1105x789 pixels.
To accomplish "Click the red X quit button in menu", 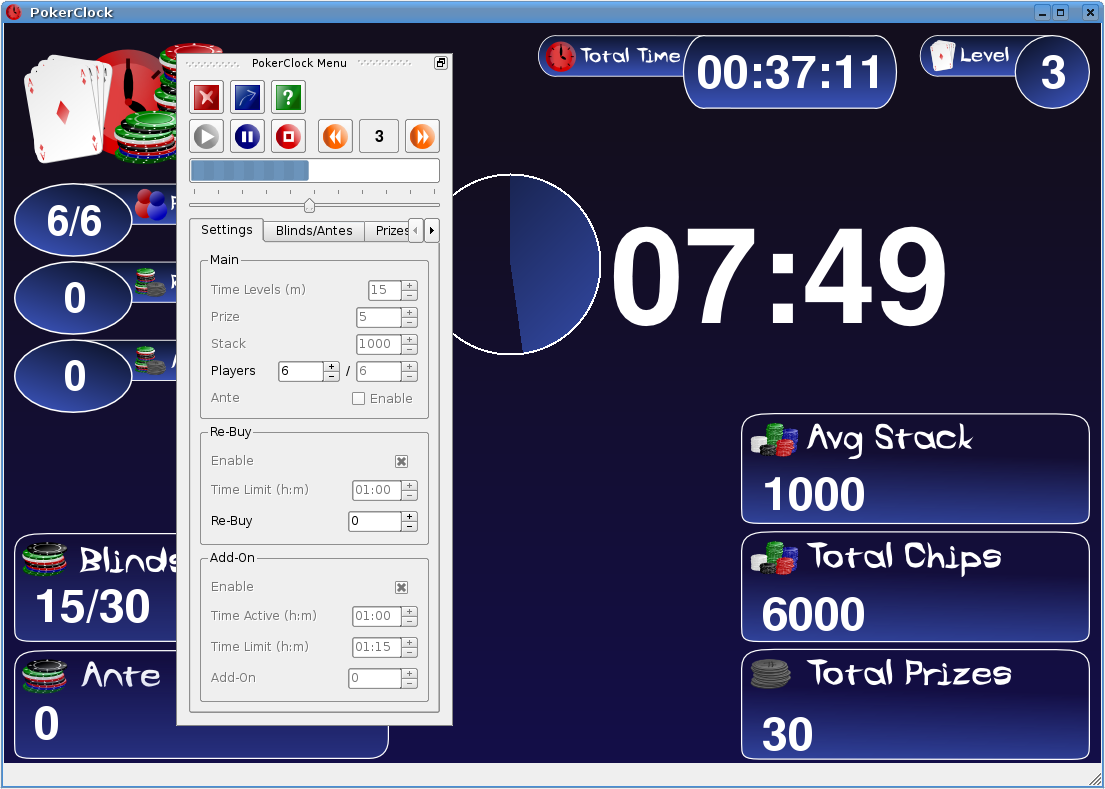I will click(x=206, y=97).
